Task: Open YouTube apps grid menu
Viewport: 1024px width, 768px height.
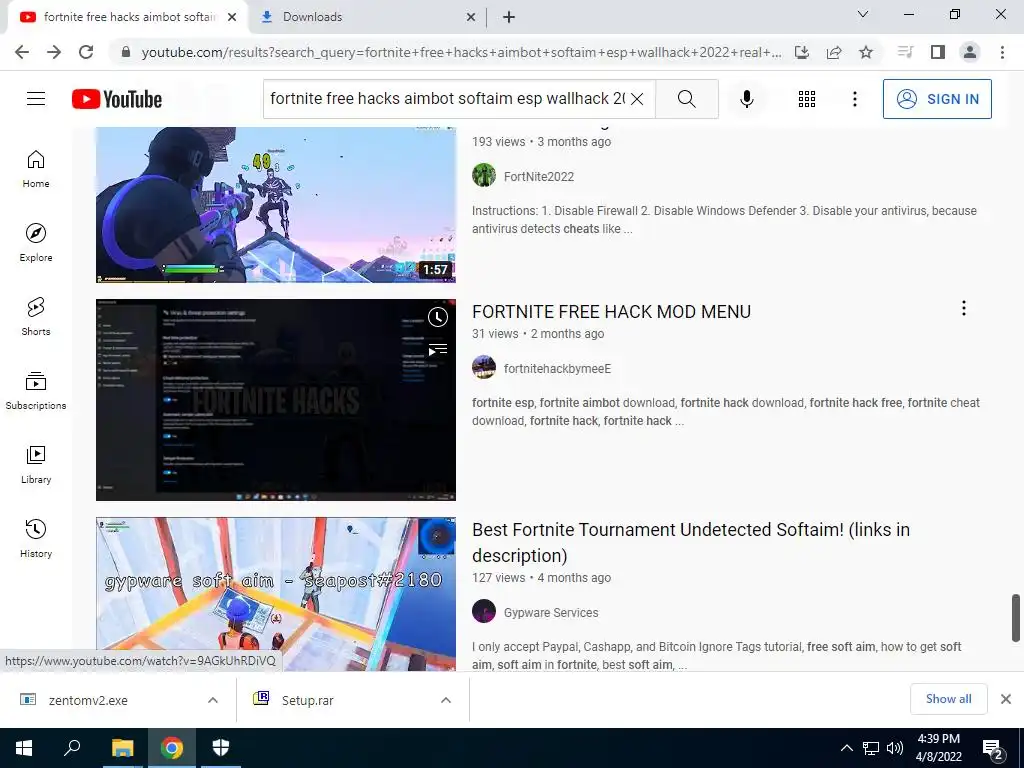Action: point(807,99)
